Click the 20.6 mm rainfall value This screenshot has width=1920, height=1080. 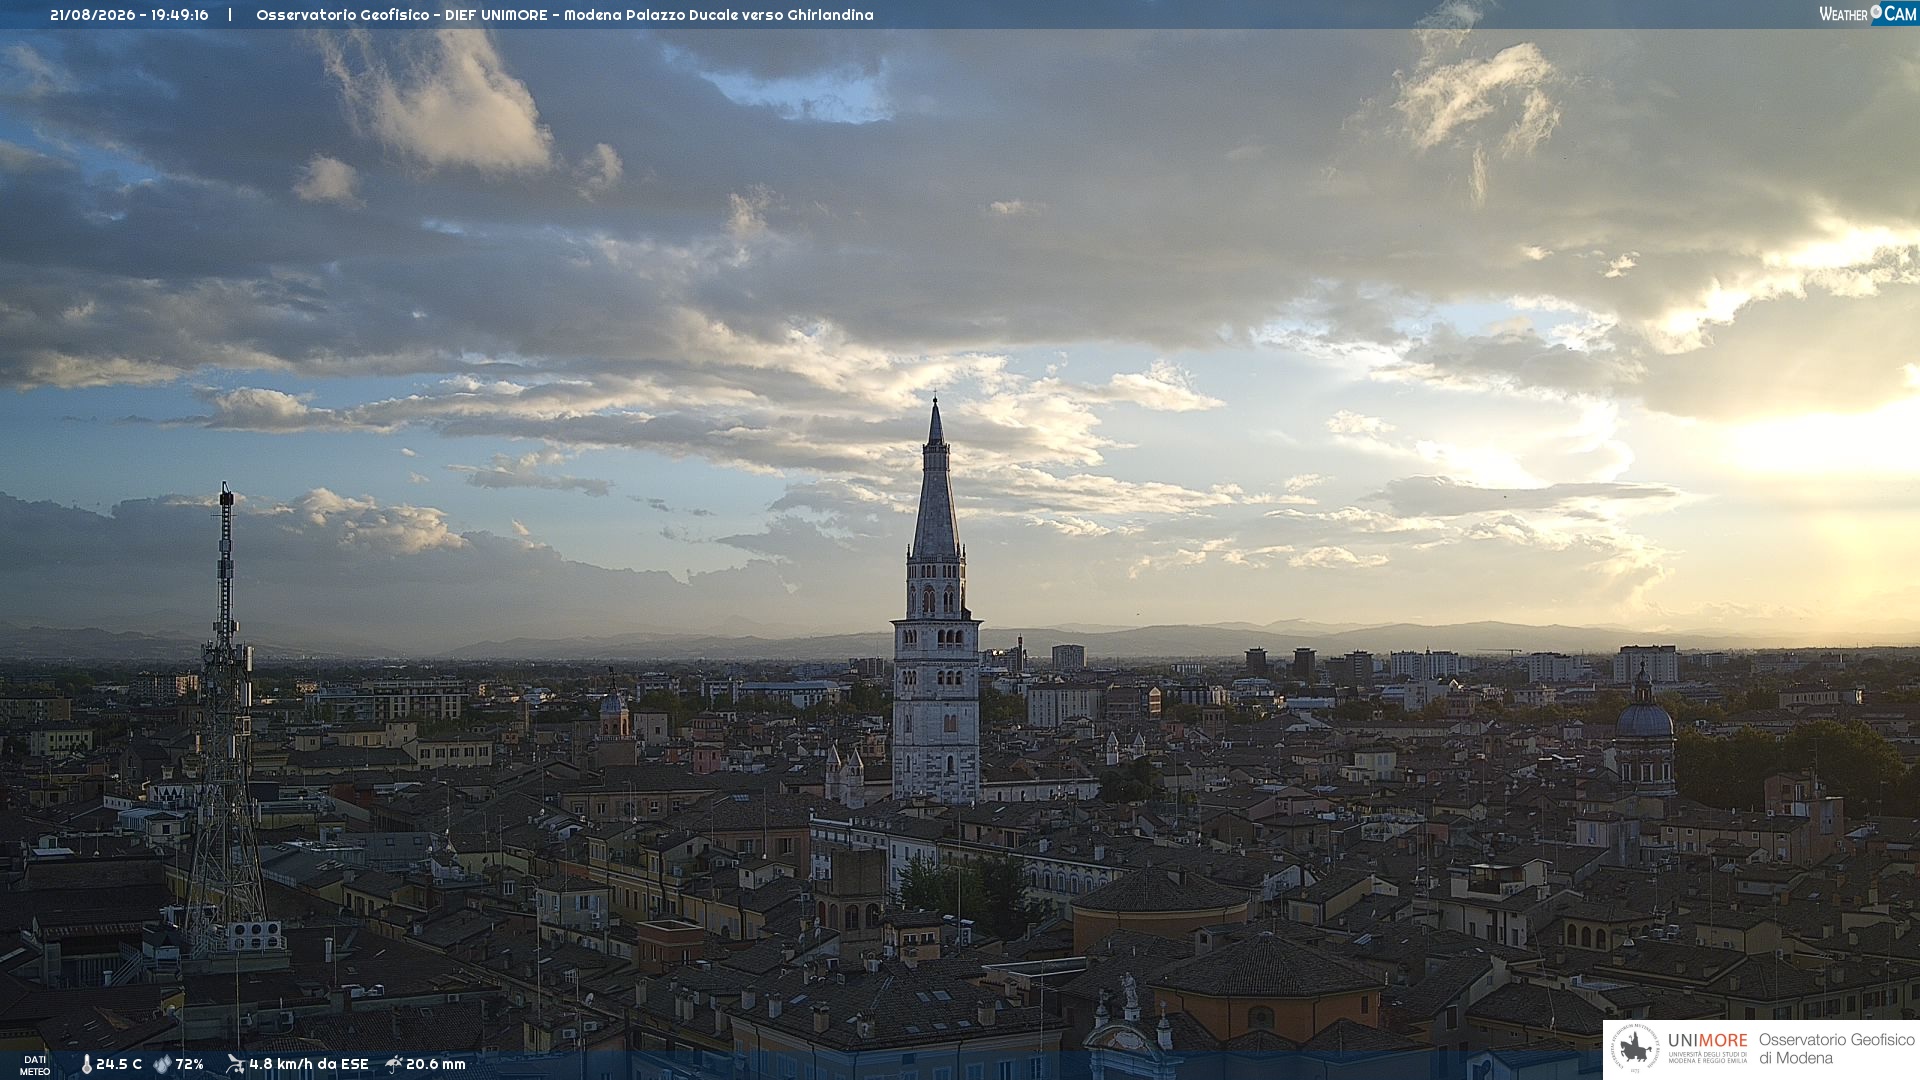(436, 1064)
